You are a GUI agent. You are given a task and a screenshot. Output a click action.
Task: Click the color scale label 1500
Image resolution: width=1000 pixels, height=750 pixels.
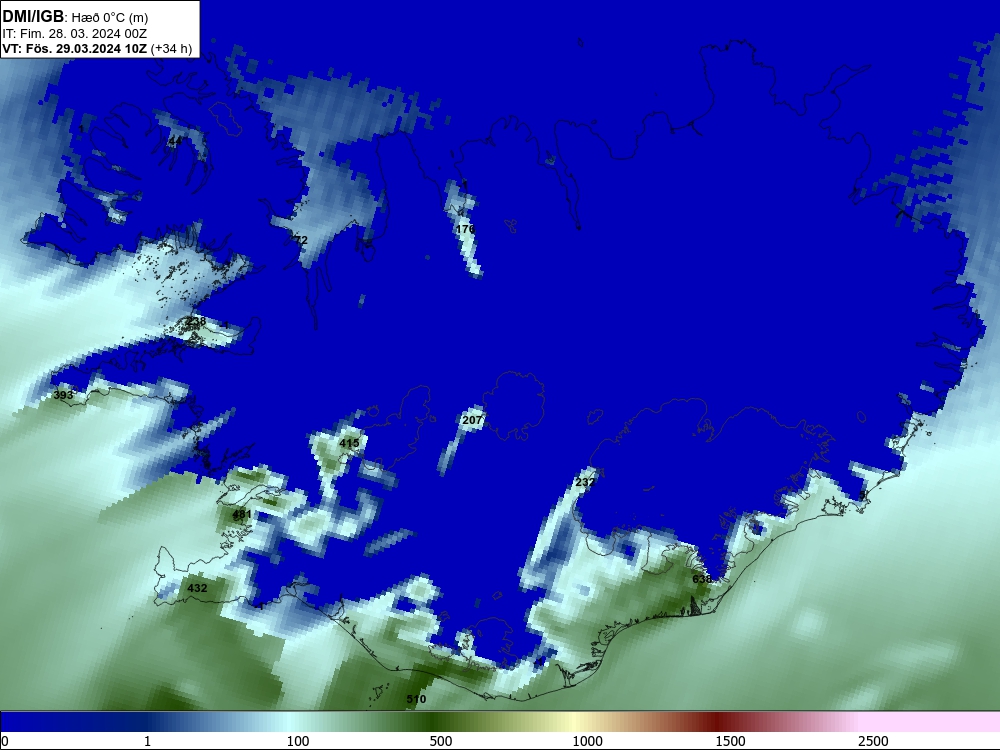point(730,741)
